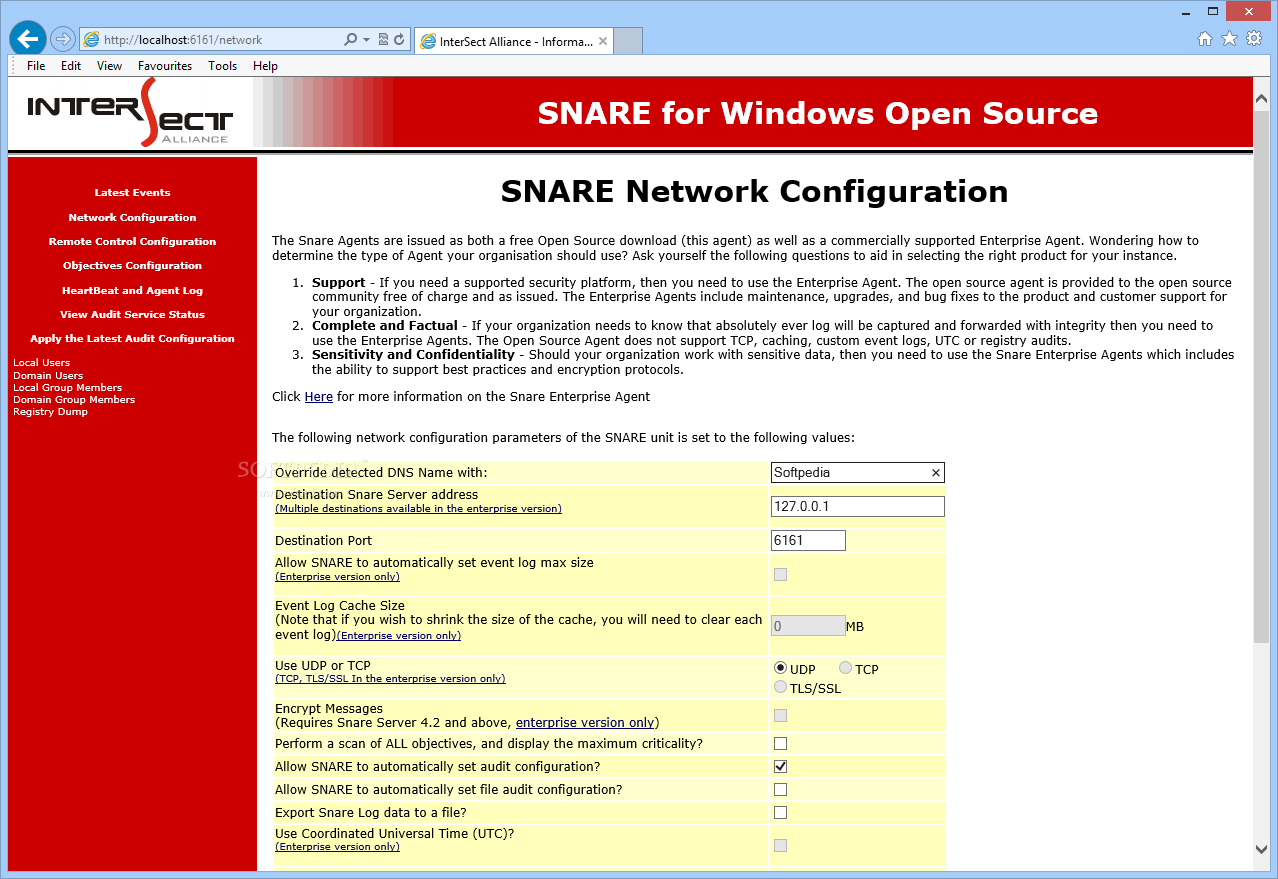Click 'Multiple destinations available in enterprise version' link
Viewport: 1278px width, 879px height.
tap(418, 509)
